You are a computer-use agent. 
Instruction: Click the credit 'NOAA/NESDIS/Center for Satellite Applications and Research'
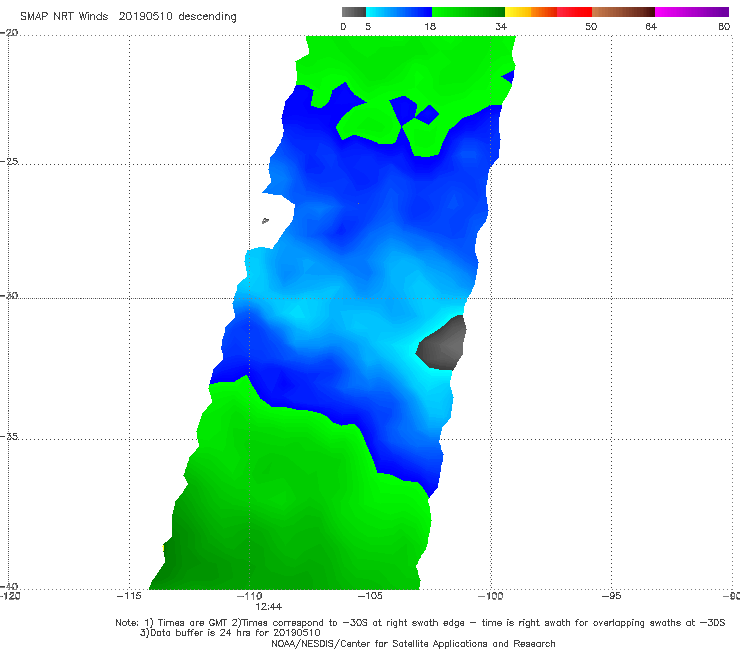[413, 643]
